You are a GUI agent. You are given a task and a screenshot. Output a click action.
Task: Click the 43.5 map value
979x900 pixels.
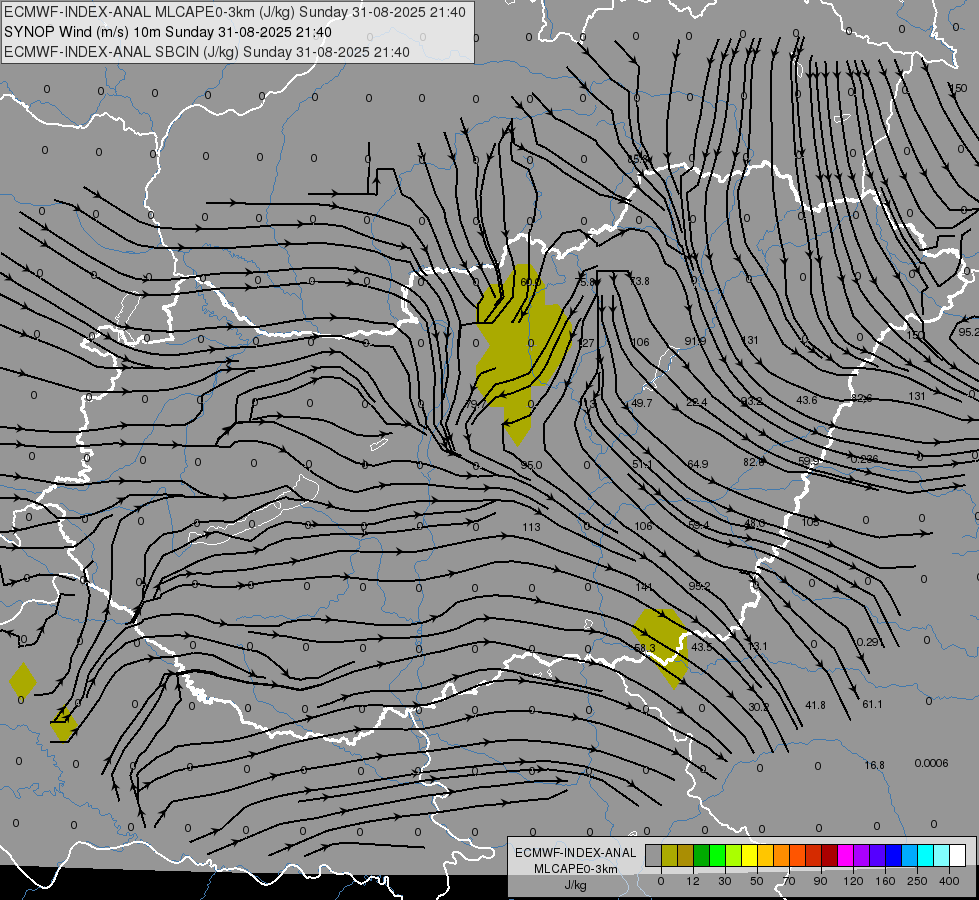click(701, 647)
